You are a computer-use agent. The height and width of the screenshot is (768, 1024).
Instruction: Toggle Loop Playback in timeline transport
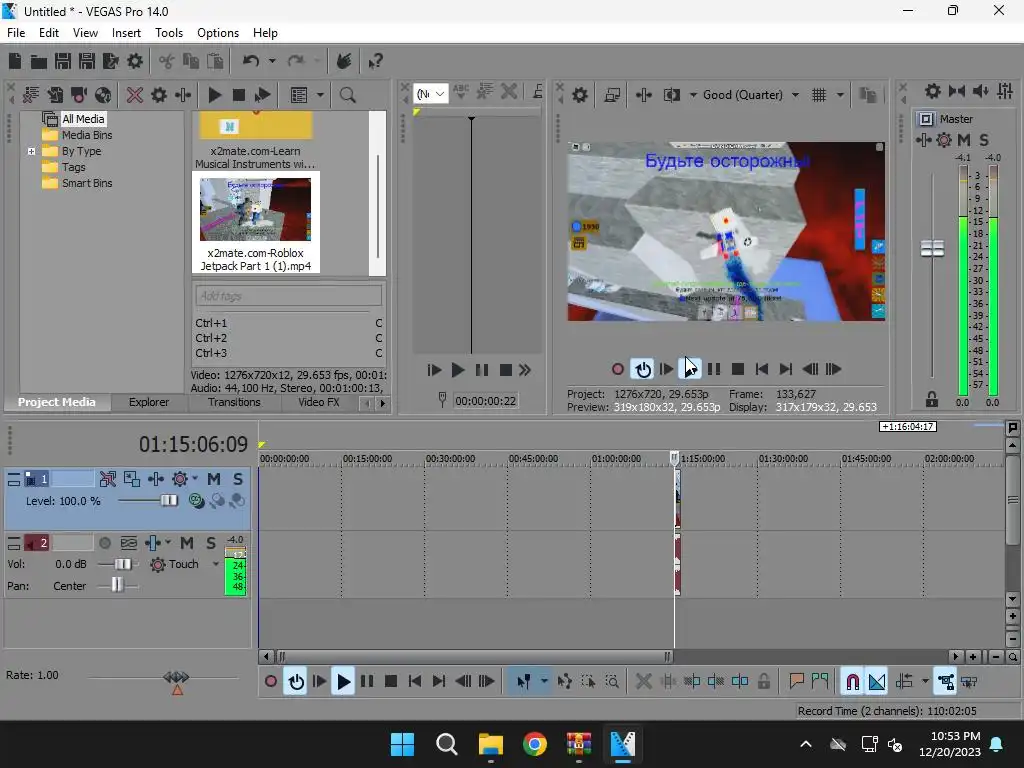(296, 682)
